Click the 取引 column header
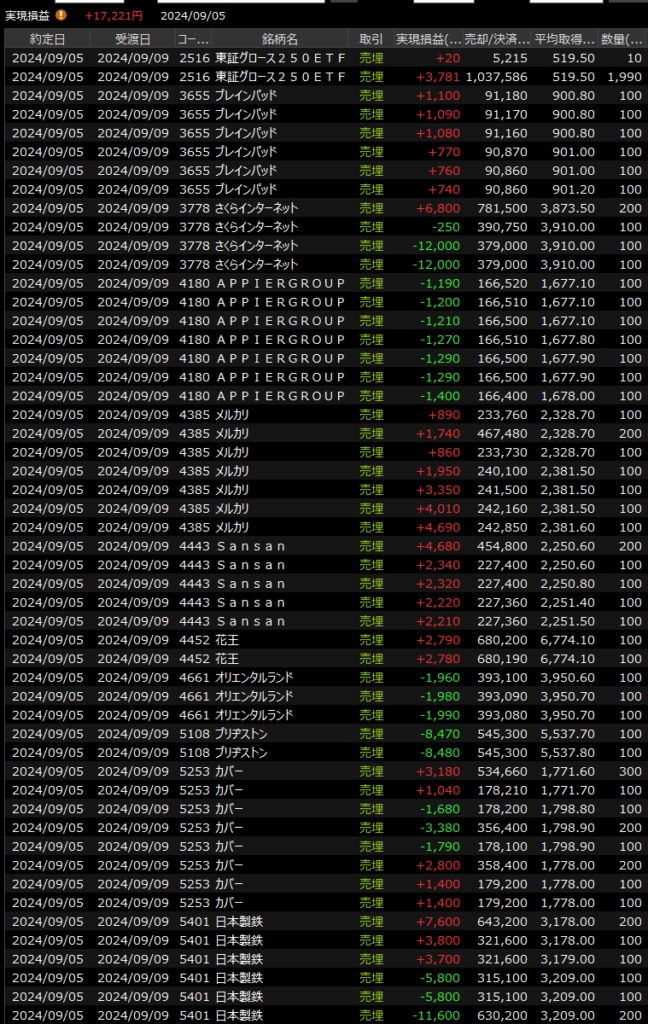This screenshot has height=1024, width=648. click(x=370, y=39)
